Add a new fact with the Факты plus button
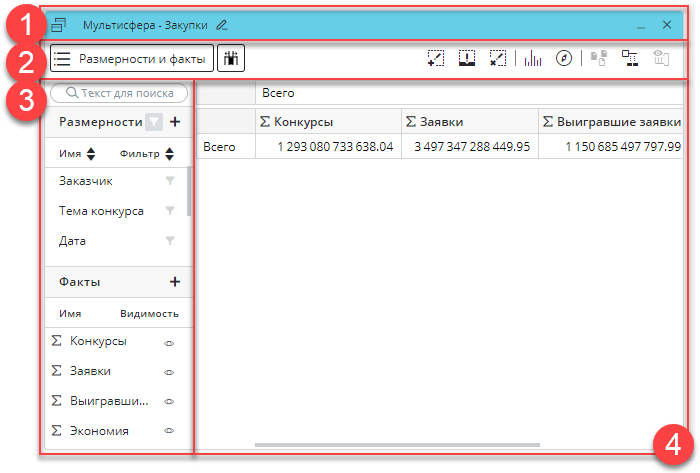Image resolution: width=700 pixels, height=473 pixels. (x=175, y=282)
